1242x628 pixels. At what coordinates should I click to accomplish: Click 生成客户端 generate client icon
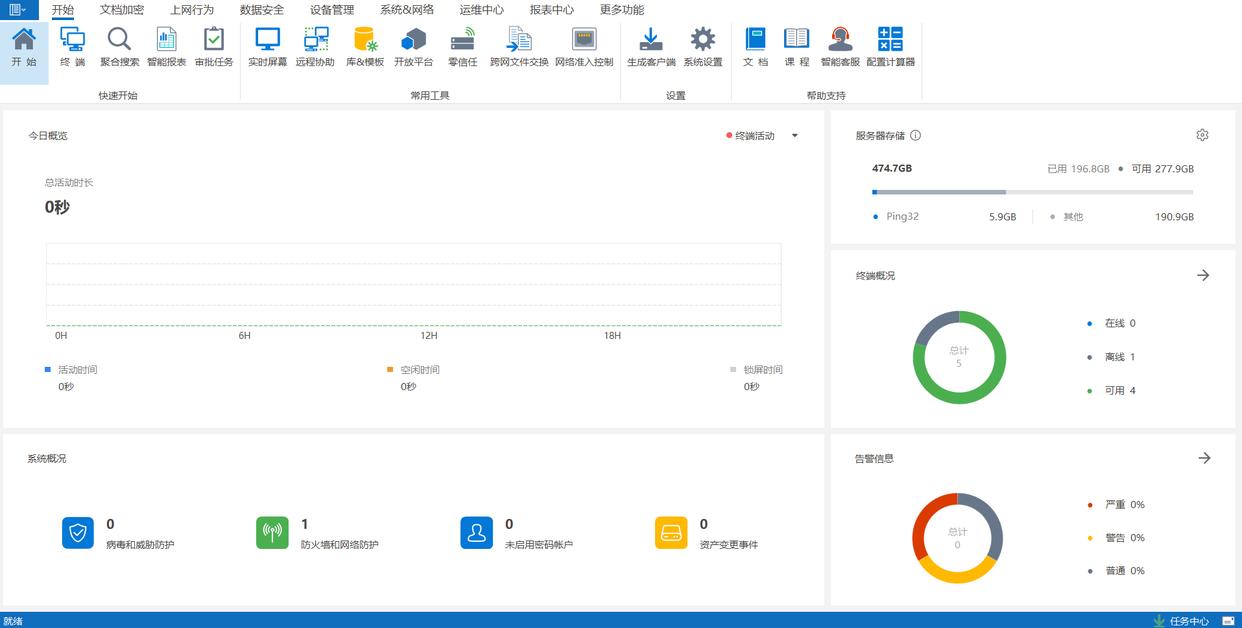point(651,47)
